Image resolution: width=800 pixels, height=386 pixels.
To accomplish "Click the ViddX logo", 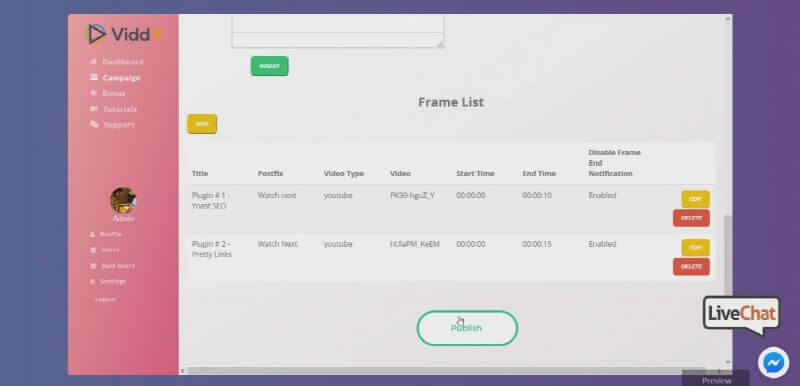I will pos(123,34).
